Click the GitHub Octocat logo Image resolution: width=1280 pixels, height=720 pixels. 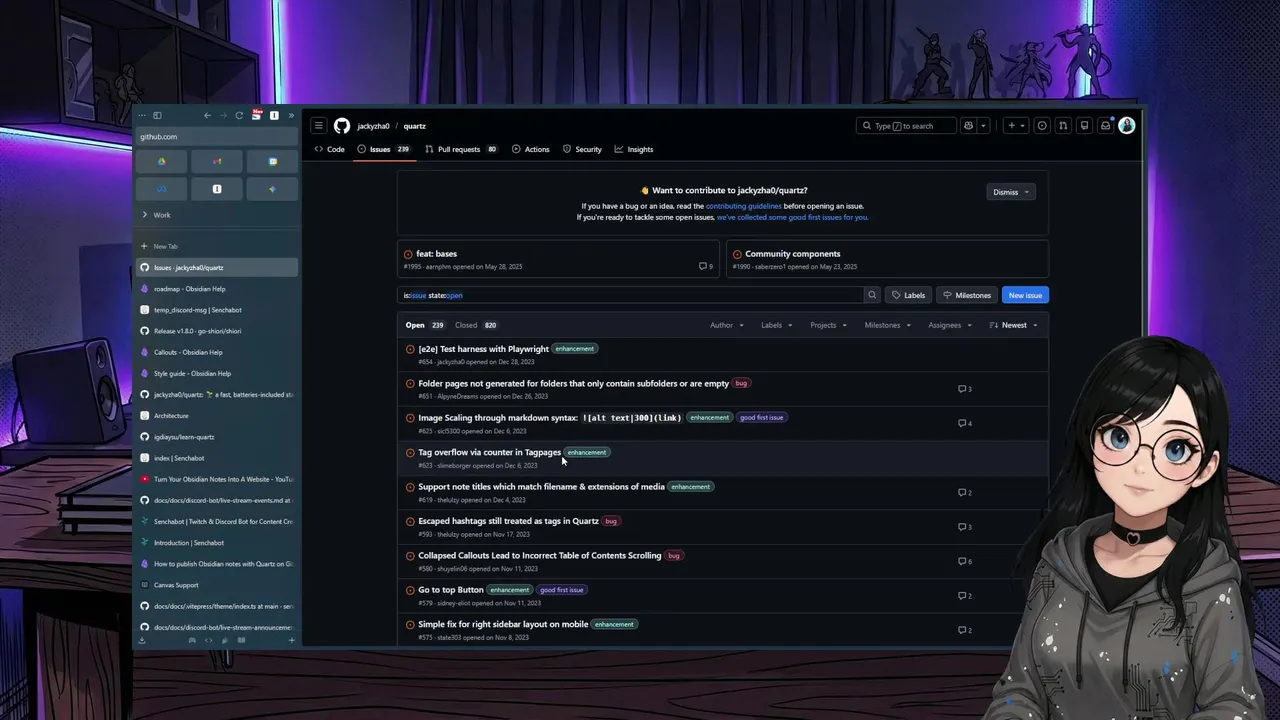(x=342, y=126)
